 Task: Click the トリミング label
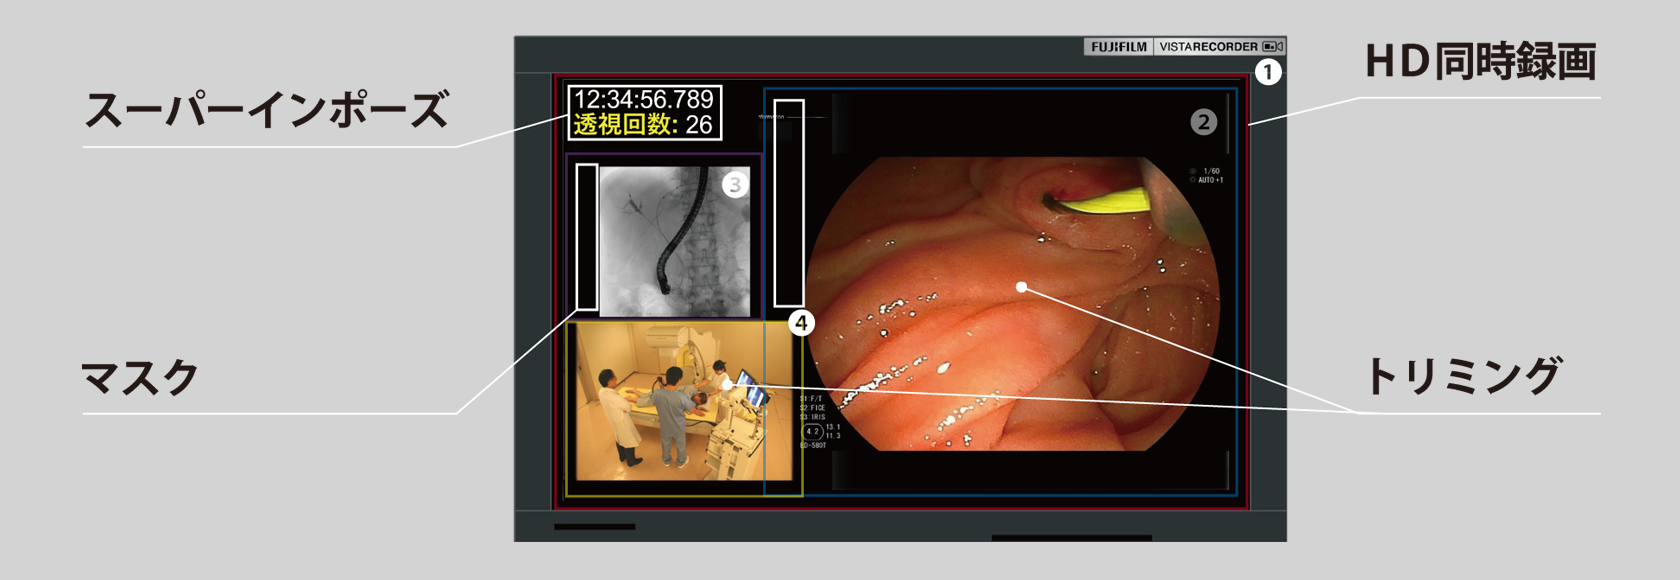tap(1462, 377)
